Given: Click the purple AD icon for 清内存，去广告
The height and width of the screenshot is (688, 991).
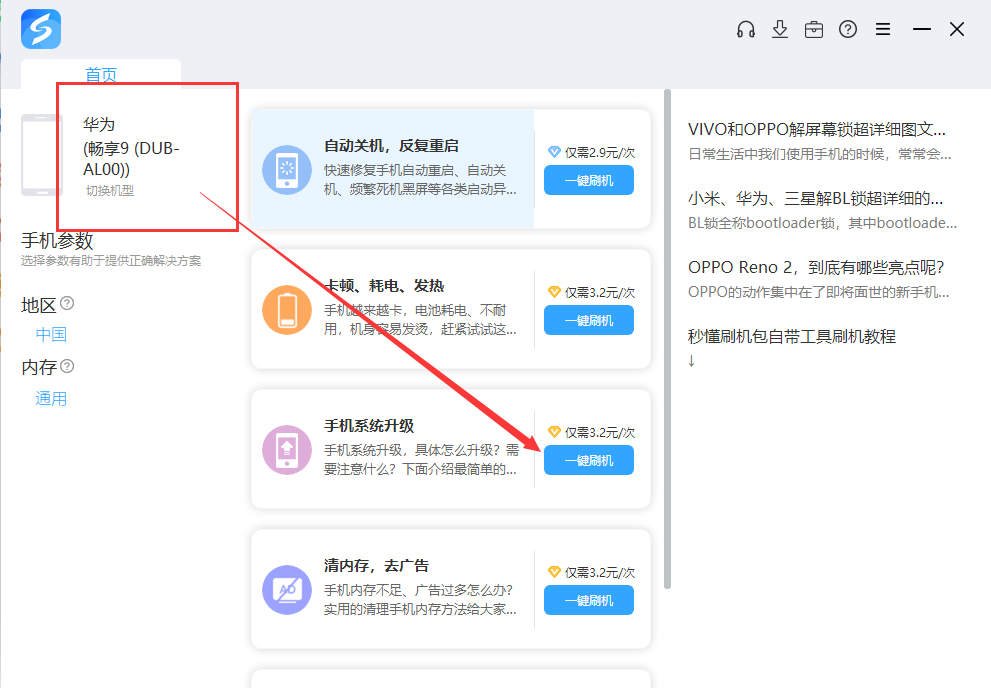Looking at the screenshot, I should tap(287, 589).
